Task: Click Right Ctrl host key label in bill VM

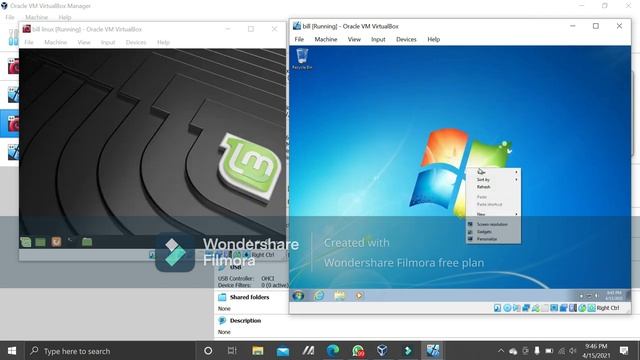Action: point(608,308)
